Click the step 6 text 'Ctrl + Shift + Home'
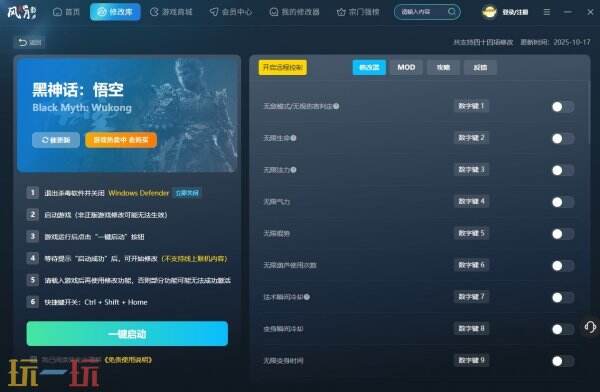This screenshot has width=600, height=392. pos(116,302)
